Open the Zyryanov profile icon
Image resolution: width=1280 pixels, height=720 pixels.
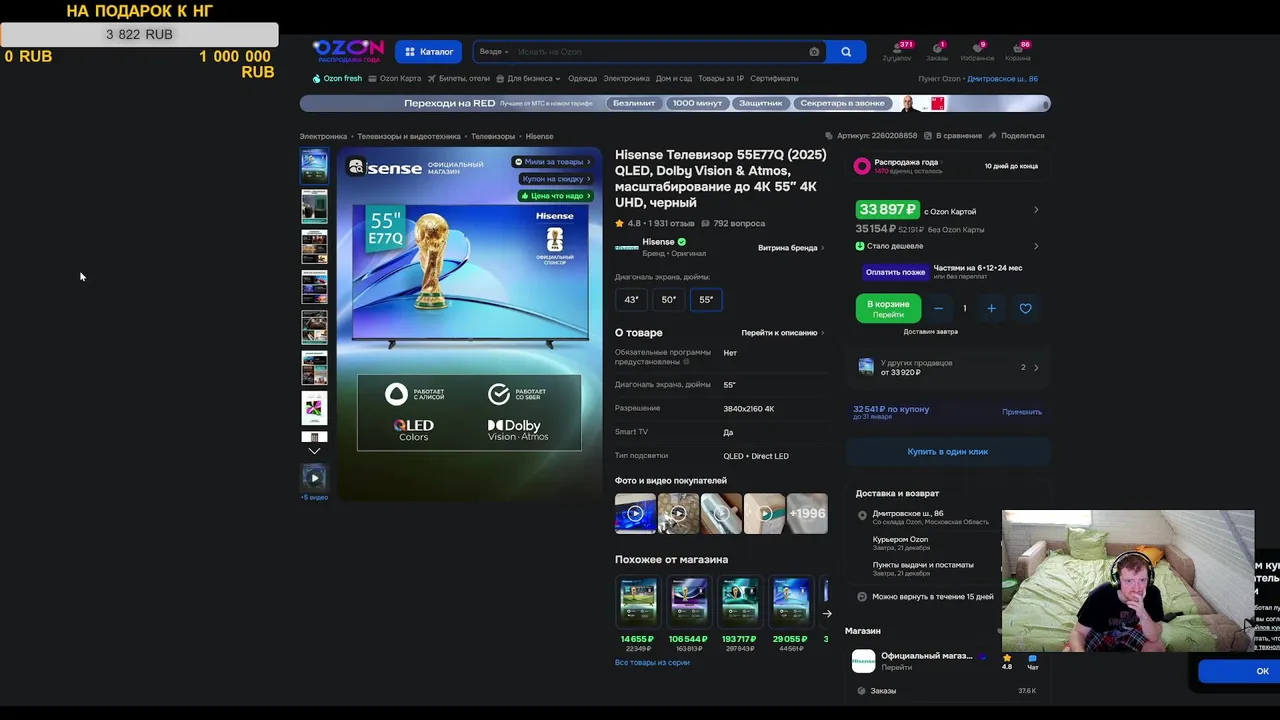coord(897,51)
